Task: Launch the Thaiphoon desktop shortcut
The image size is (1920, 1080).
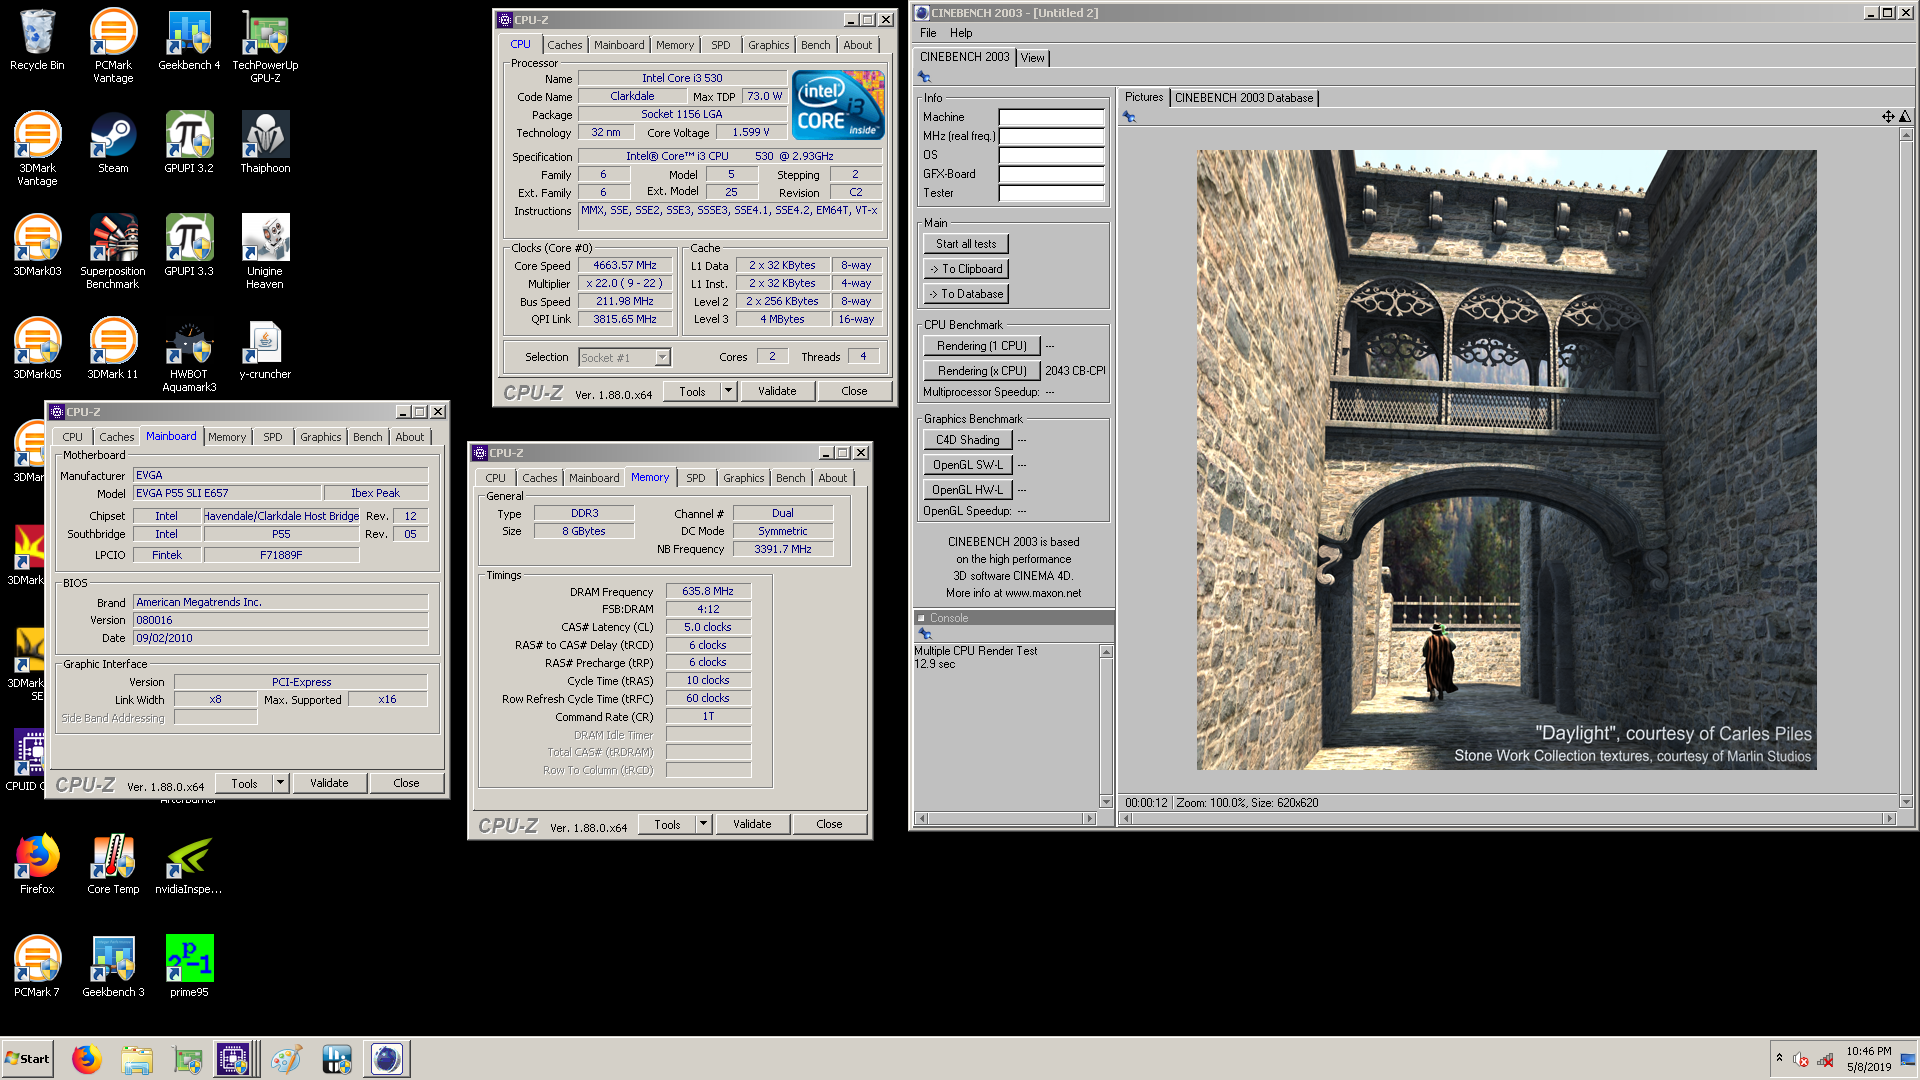Action: pos(265,142)
